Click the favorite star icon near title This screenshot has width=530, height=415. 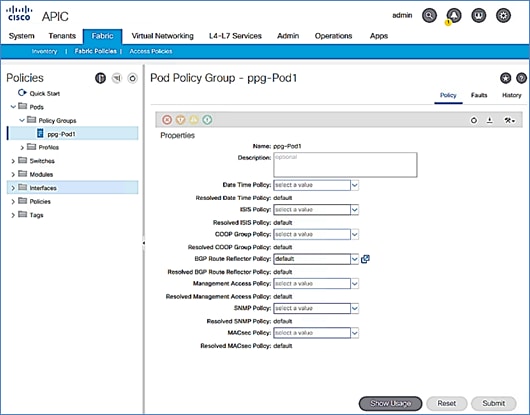[505, 78]
